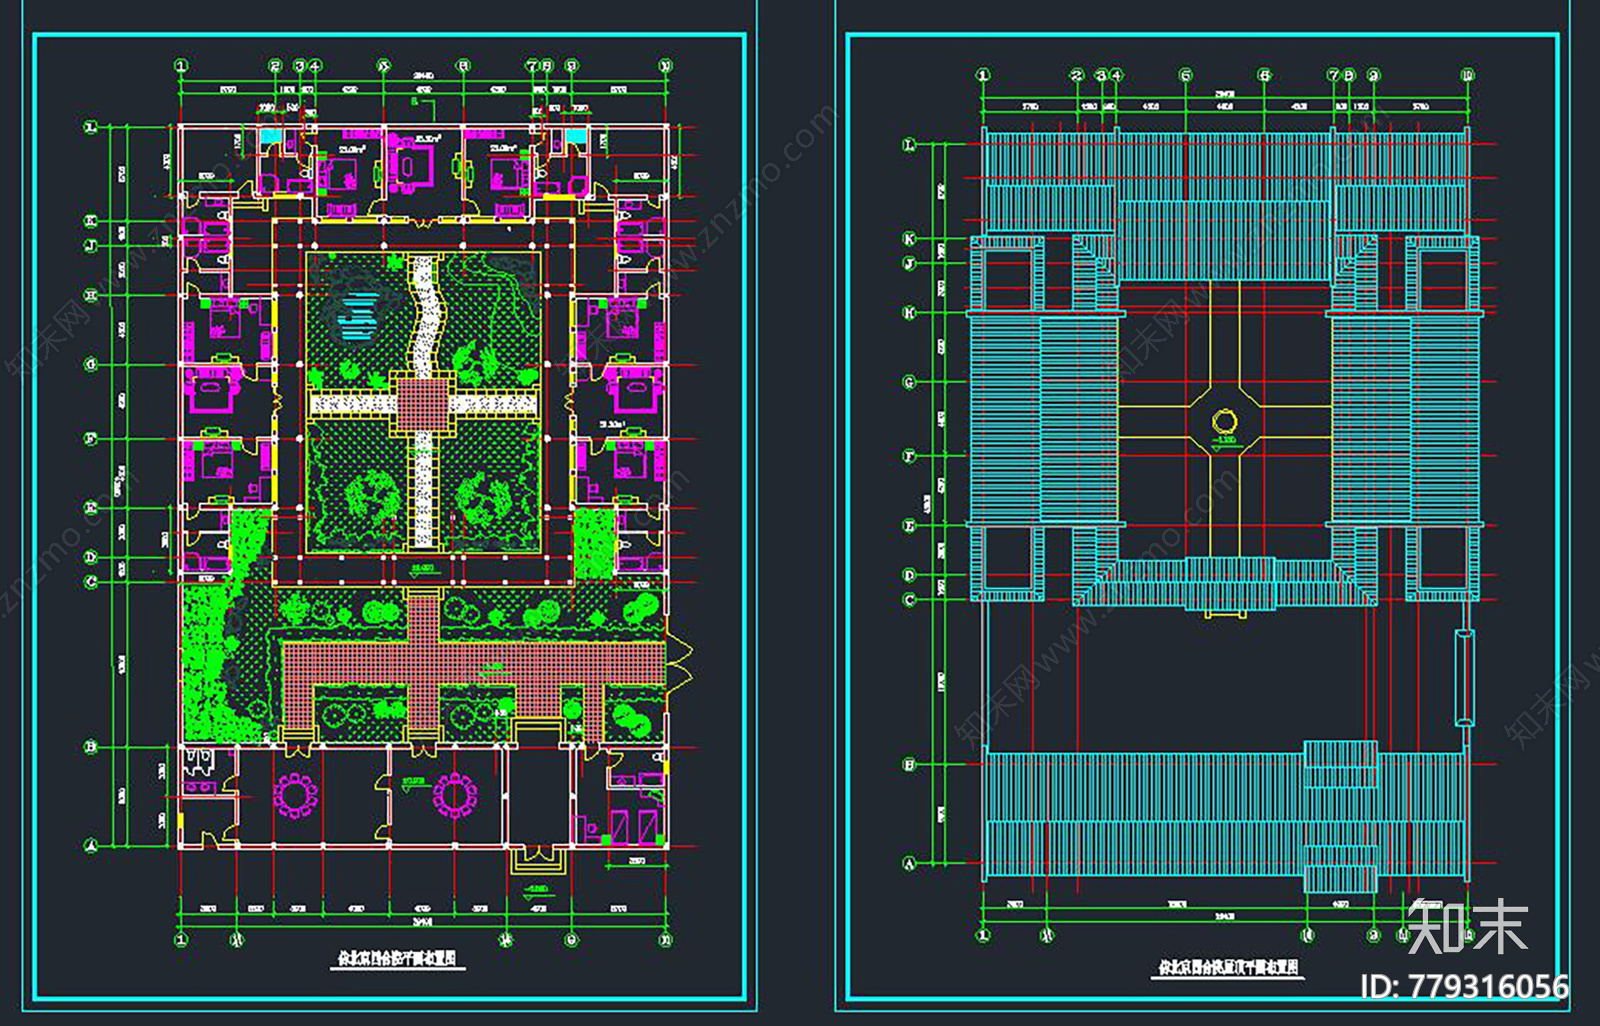Click the 知末 watermark logo
This screenshot has width=1600, height=1026.
(x=1467, y=926)
